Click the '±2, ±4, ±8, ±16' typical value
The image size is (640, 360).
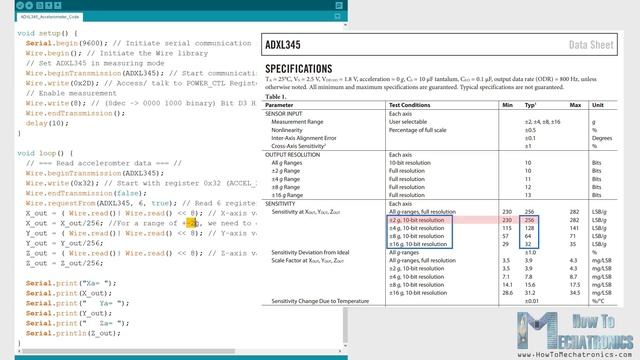tap(542, 122)
